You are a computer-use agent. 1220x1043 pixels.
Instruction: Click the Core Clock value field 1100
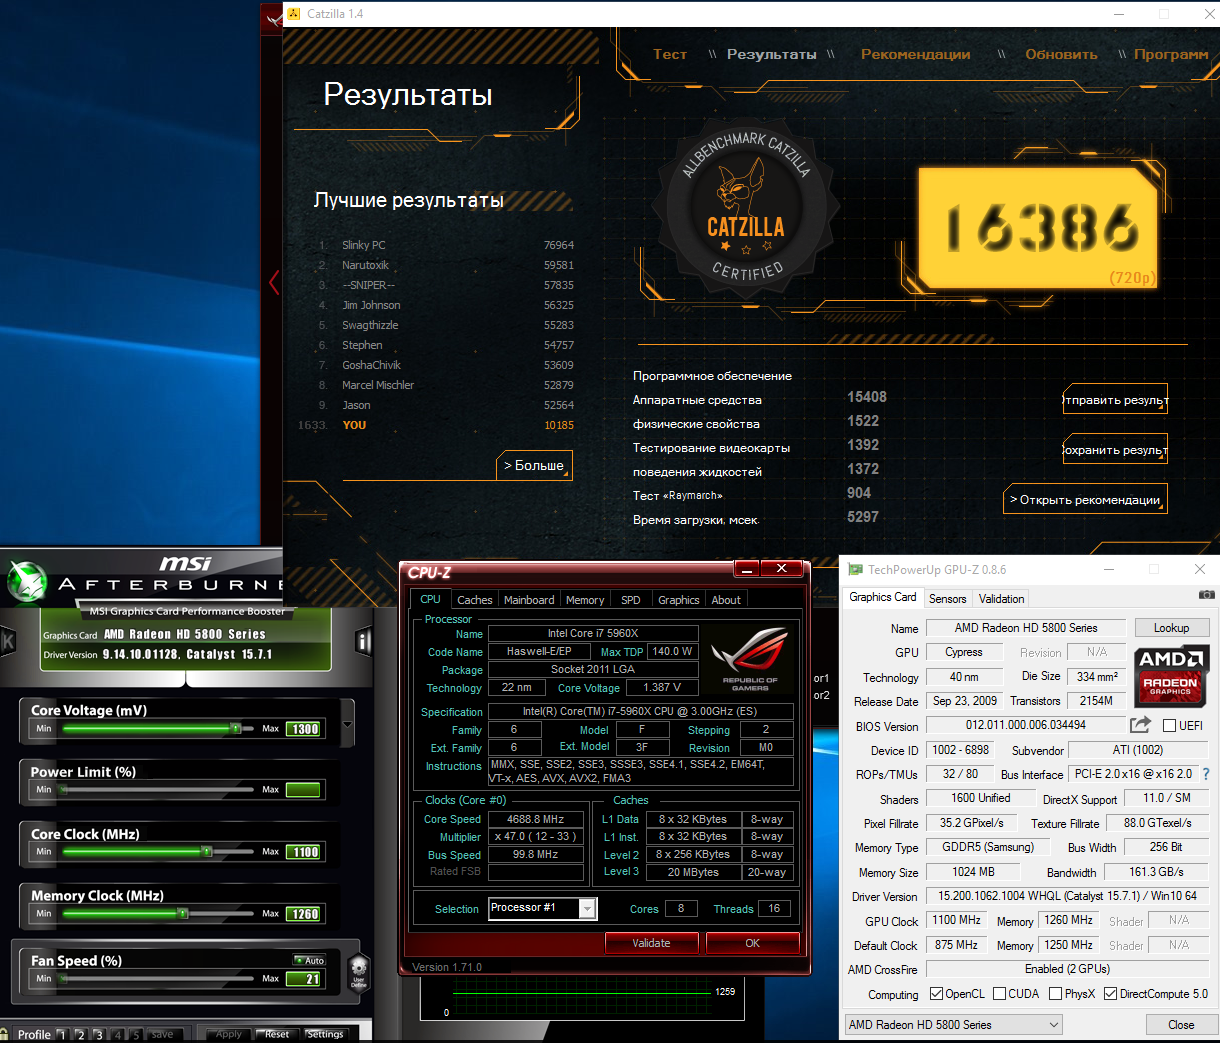304,852
